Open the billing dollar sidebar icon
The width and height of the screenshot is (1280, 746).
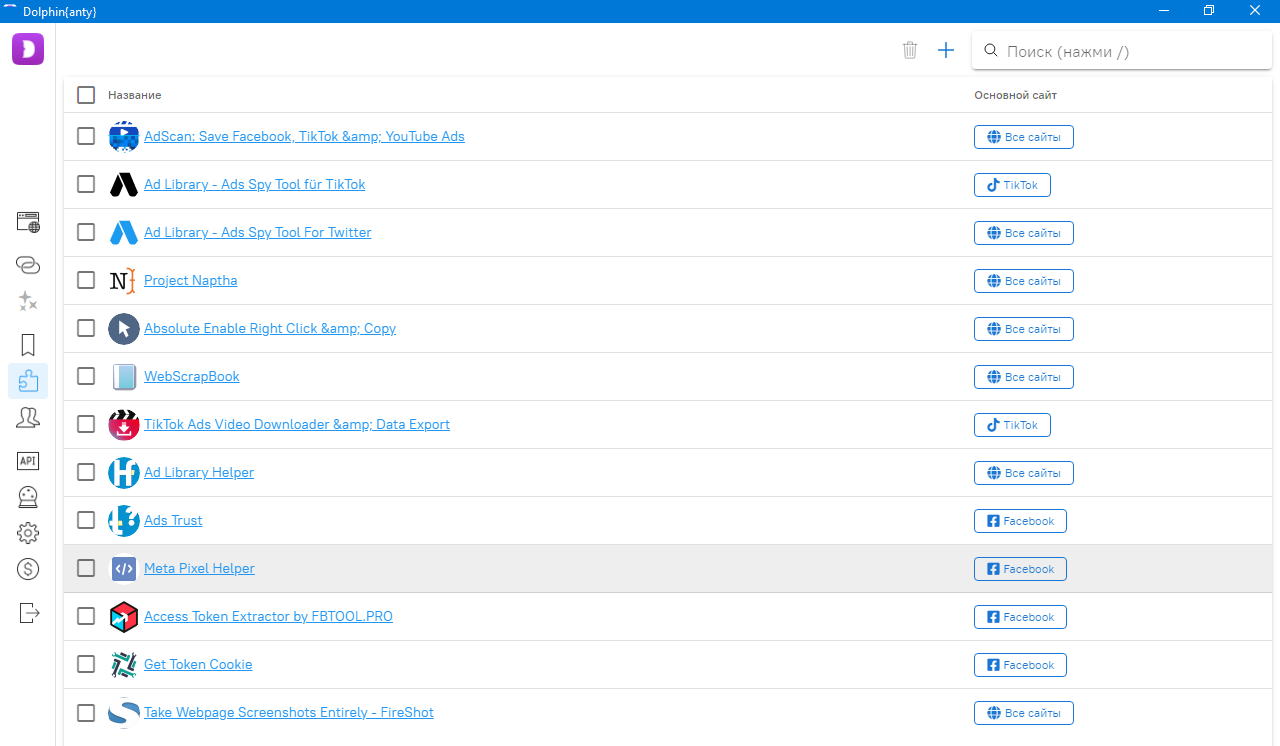(x=28, y=569)
